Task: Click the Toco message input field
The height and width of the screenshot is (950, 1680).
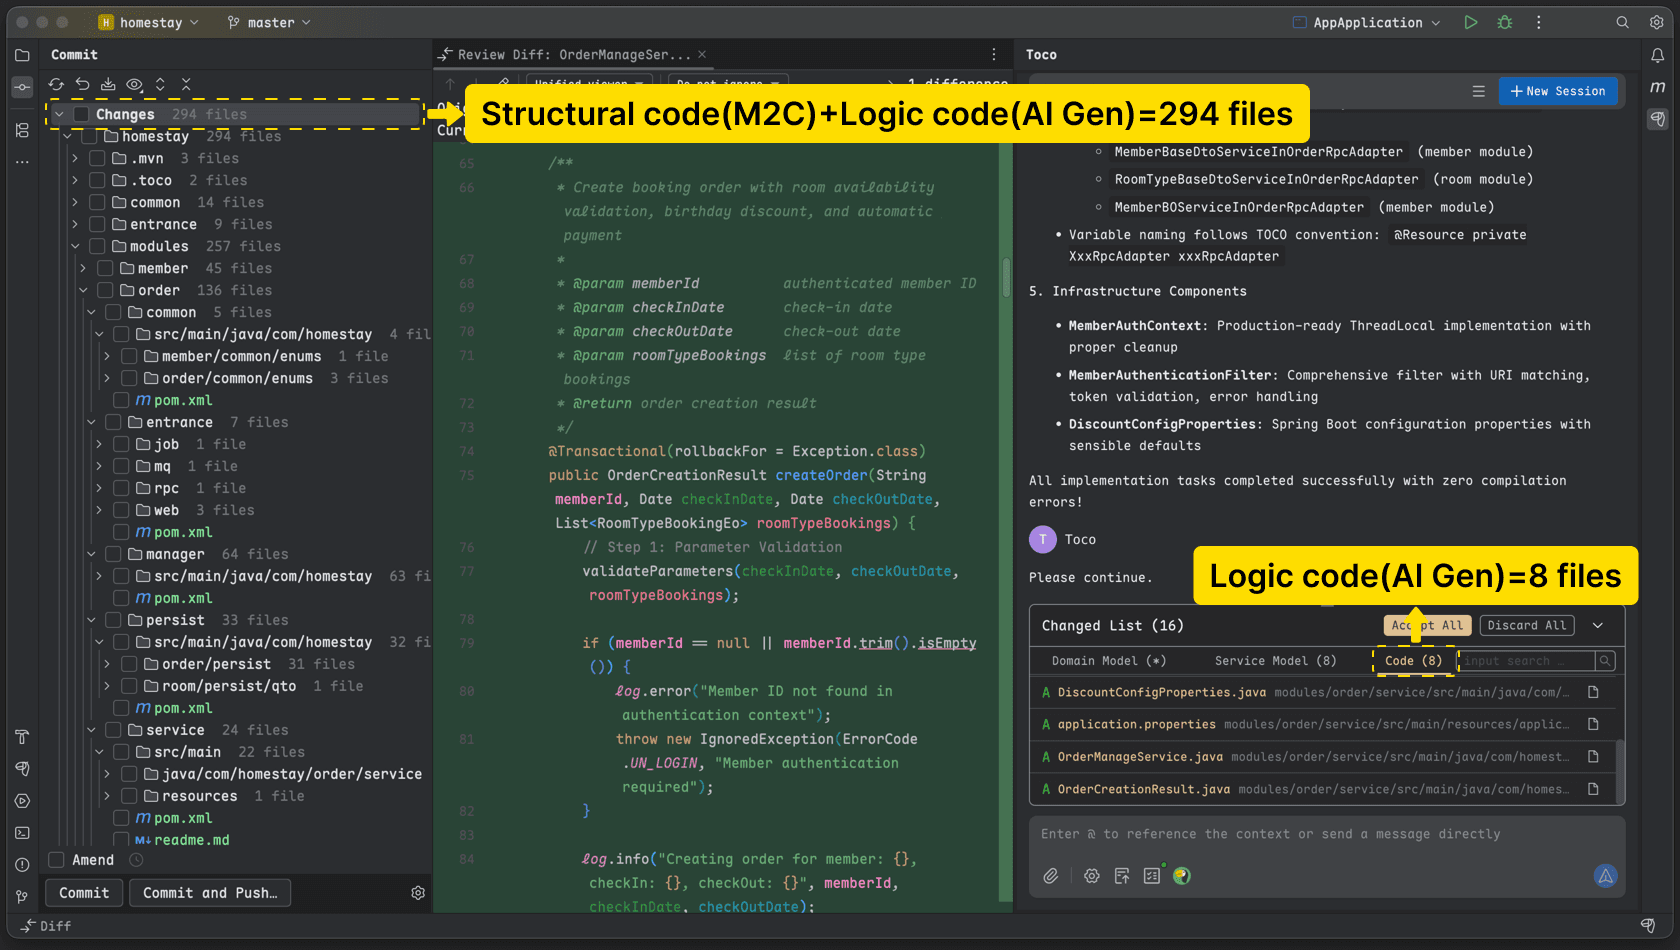Action: click(1300, 834)
